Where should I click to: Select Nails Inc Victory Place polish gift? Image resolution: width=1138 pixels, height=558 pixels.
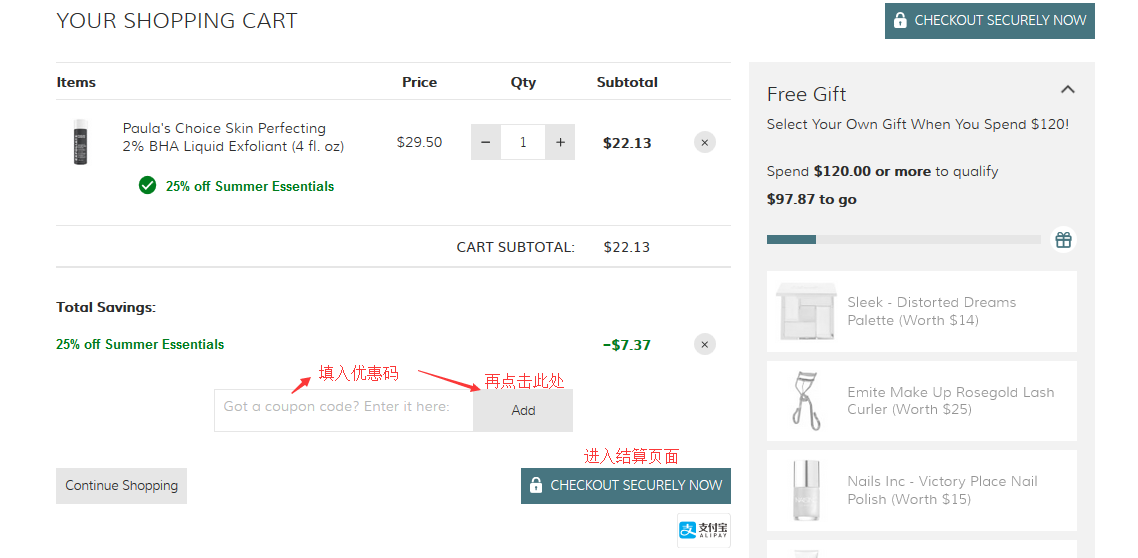[x=921, y=490]
